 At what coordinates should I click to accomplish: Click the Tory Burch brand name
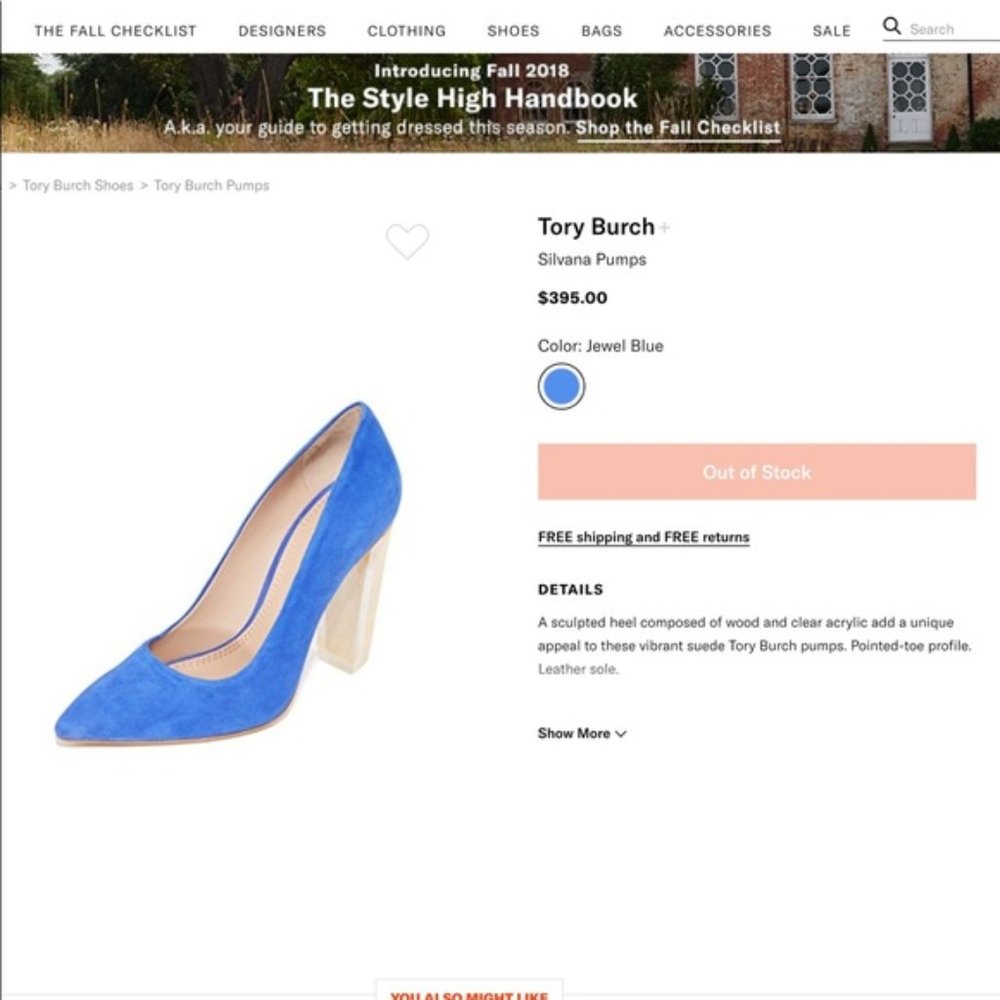tap(596, 227)
